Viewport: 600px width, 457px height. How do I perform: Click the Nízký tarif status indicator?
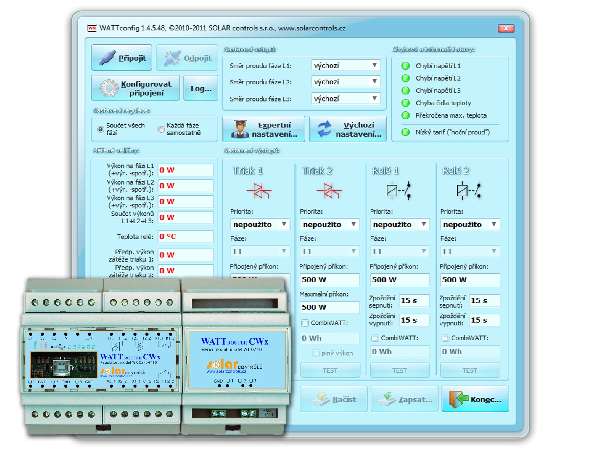click(405, 132)
